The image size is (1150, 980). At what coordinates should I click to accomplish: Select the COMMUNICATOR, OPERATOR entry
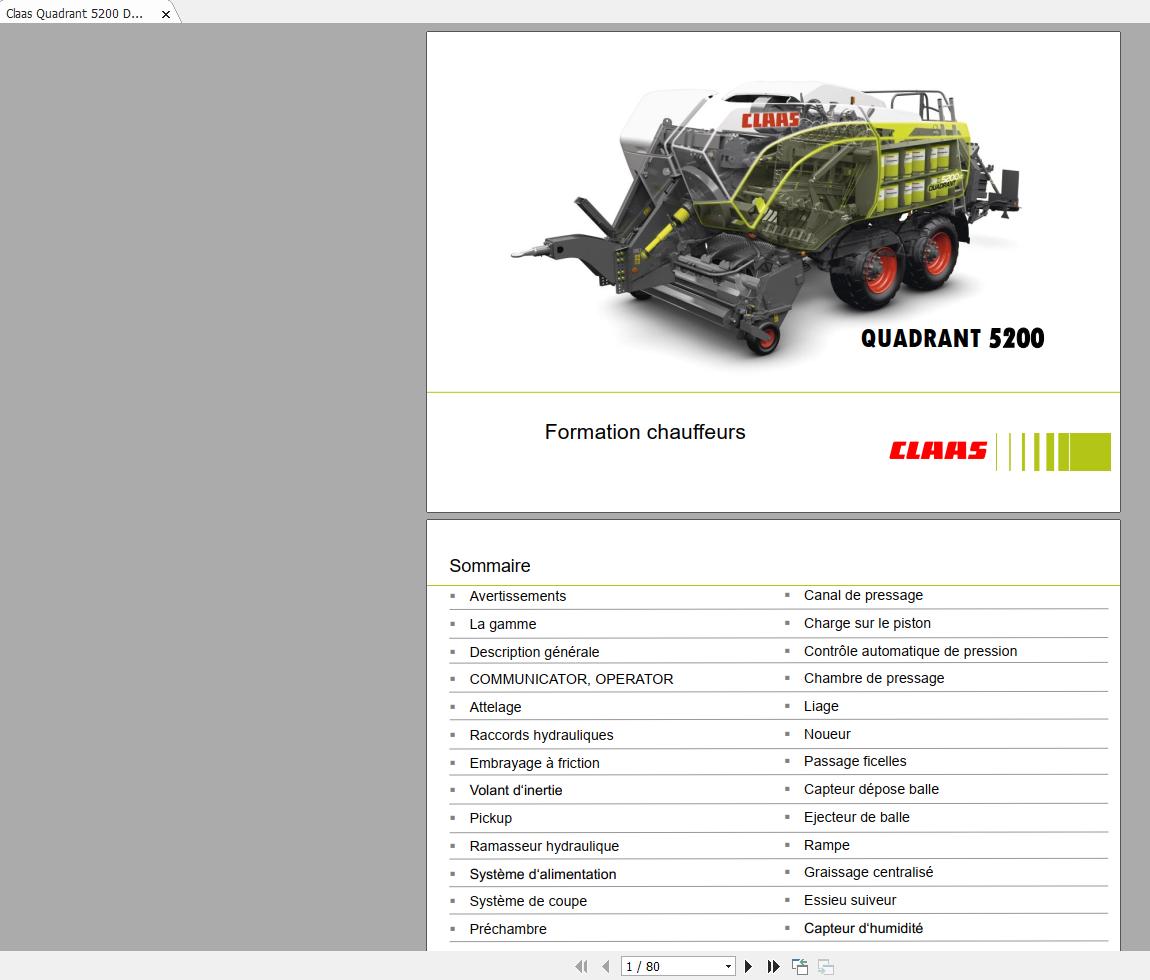point(571,679)
